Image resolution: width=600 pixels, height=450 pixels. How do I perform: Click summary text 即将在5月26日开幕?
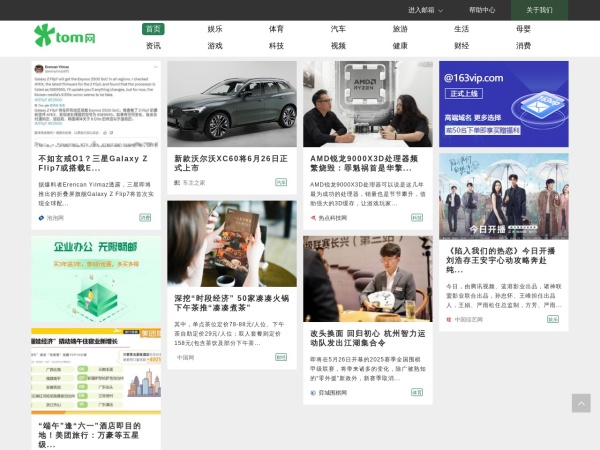point(368,369)
